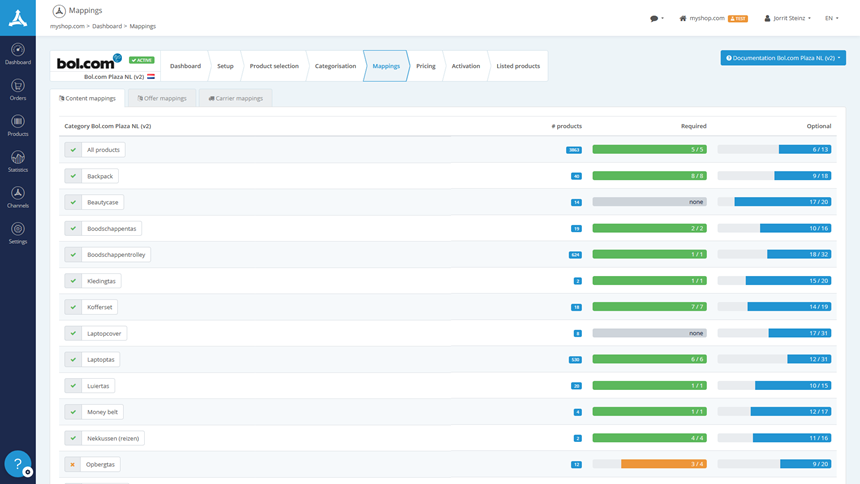
Task: Open the Opbergtas category
Action: click(x=100, y=464)
